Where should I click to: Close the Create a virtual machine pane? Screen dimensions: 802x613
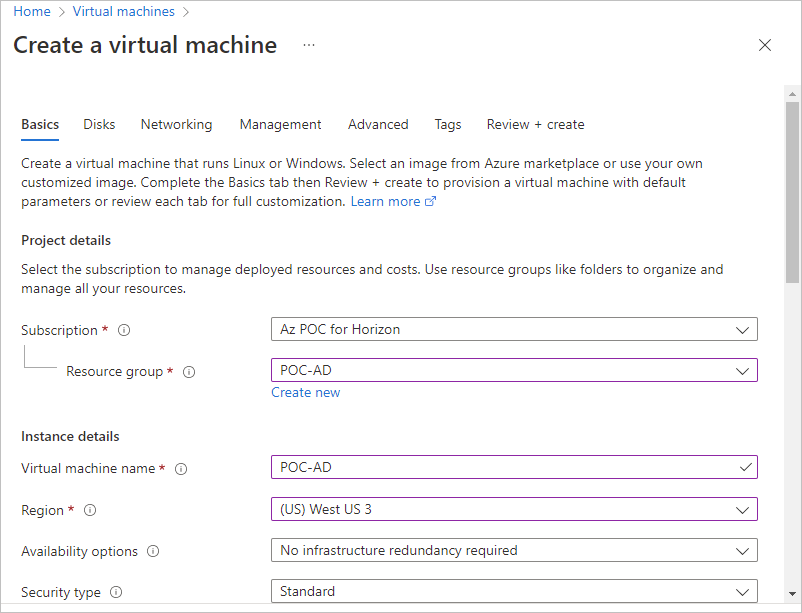pyautogui.click(x=765, y=45)
